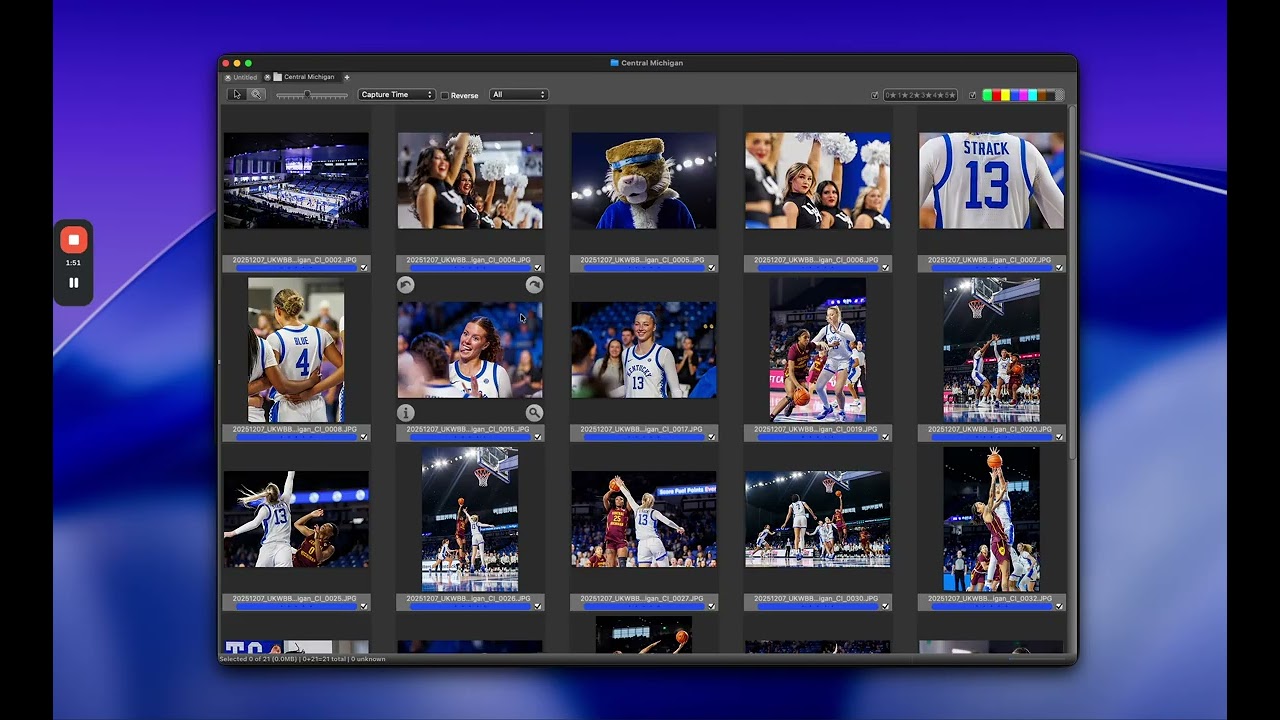This screenshot has width=1280, height=720.
Task: Filter by red color class
Action: click(996, 95)
